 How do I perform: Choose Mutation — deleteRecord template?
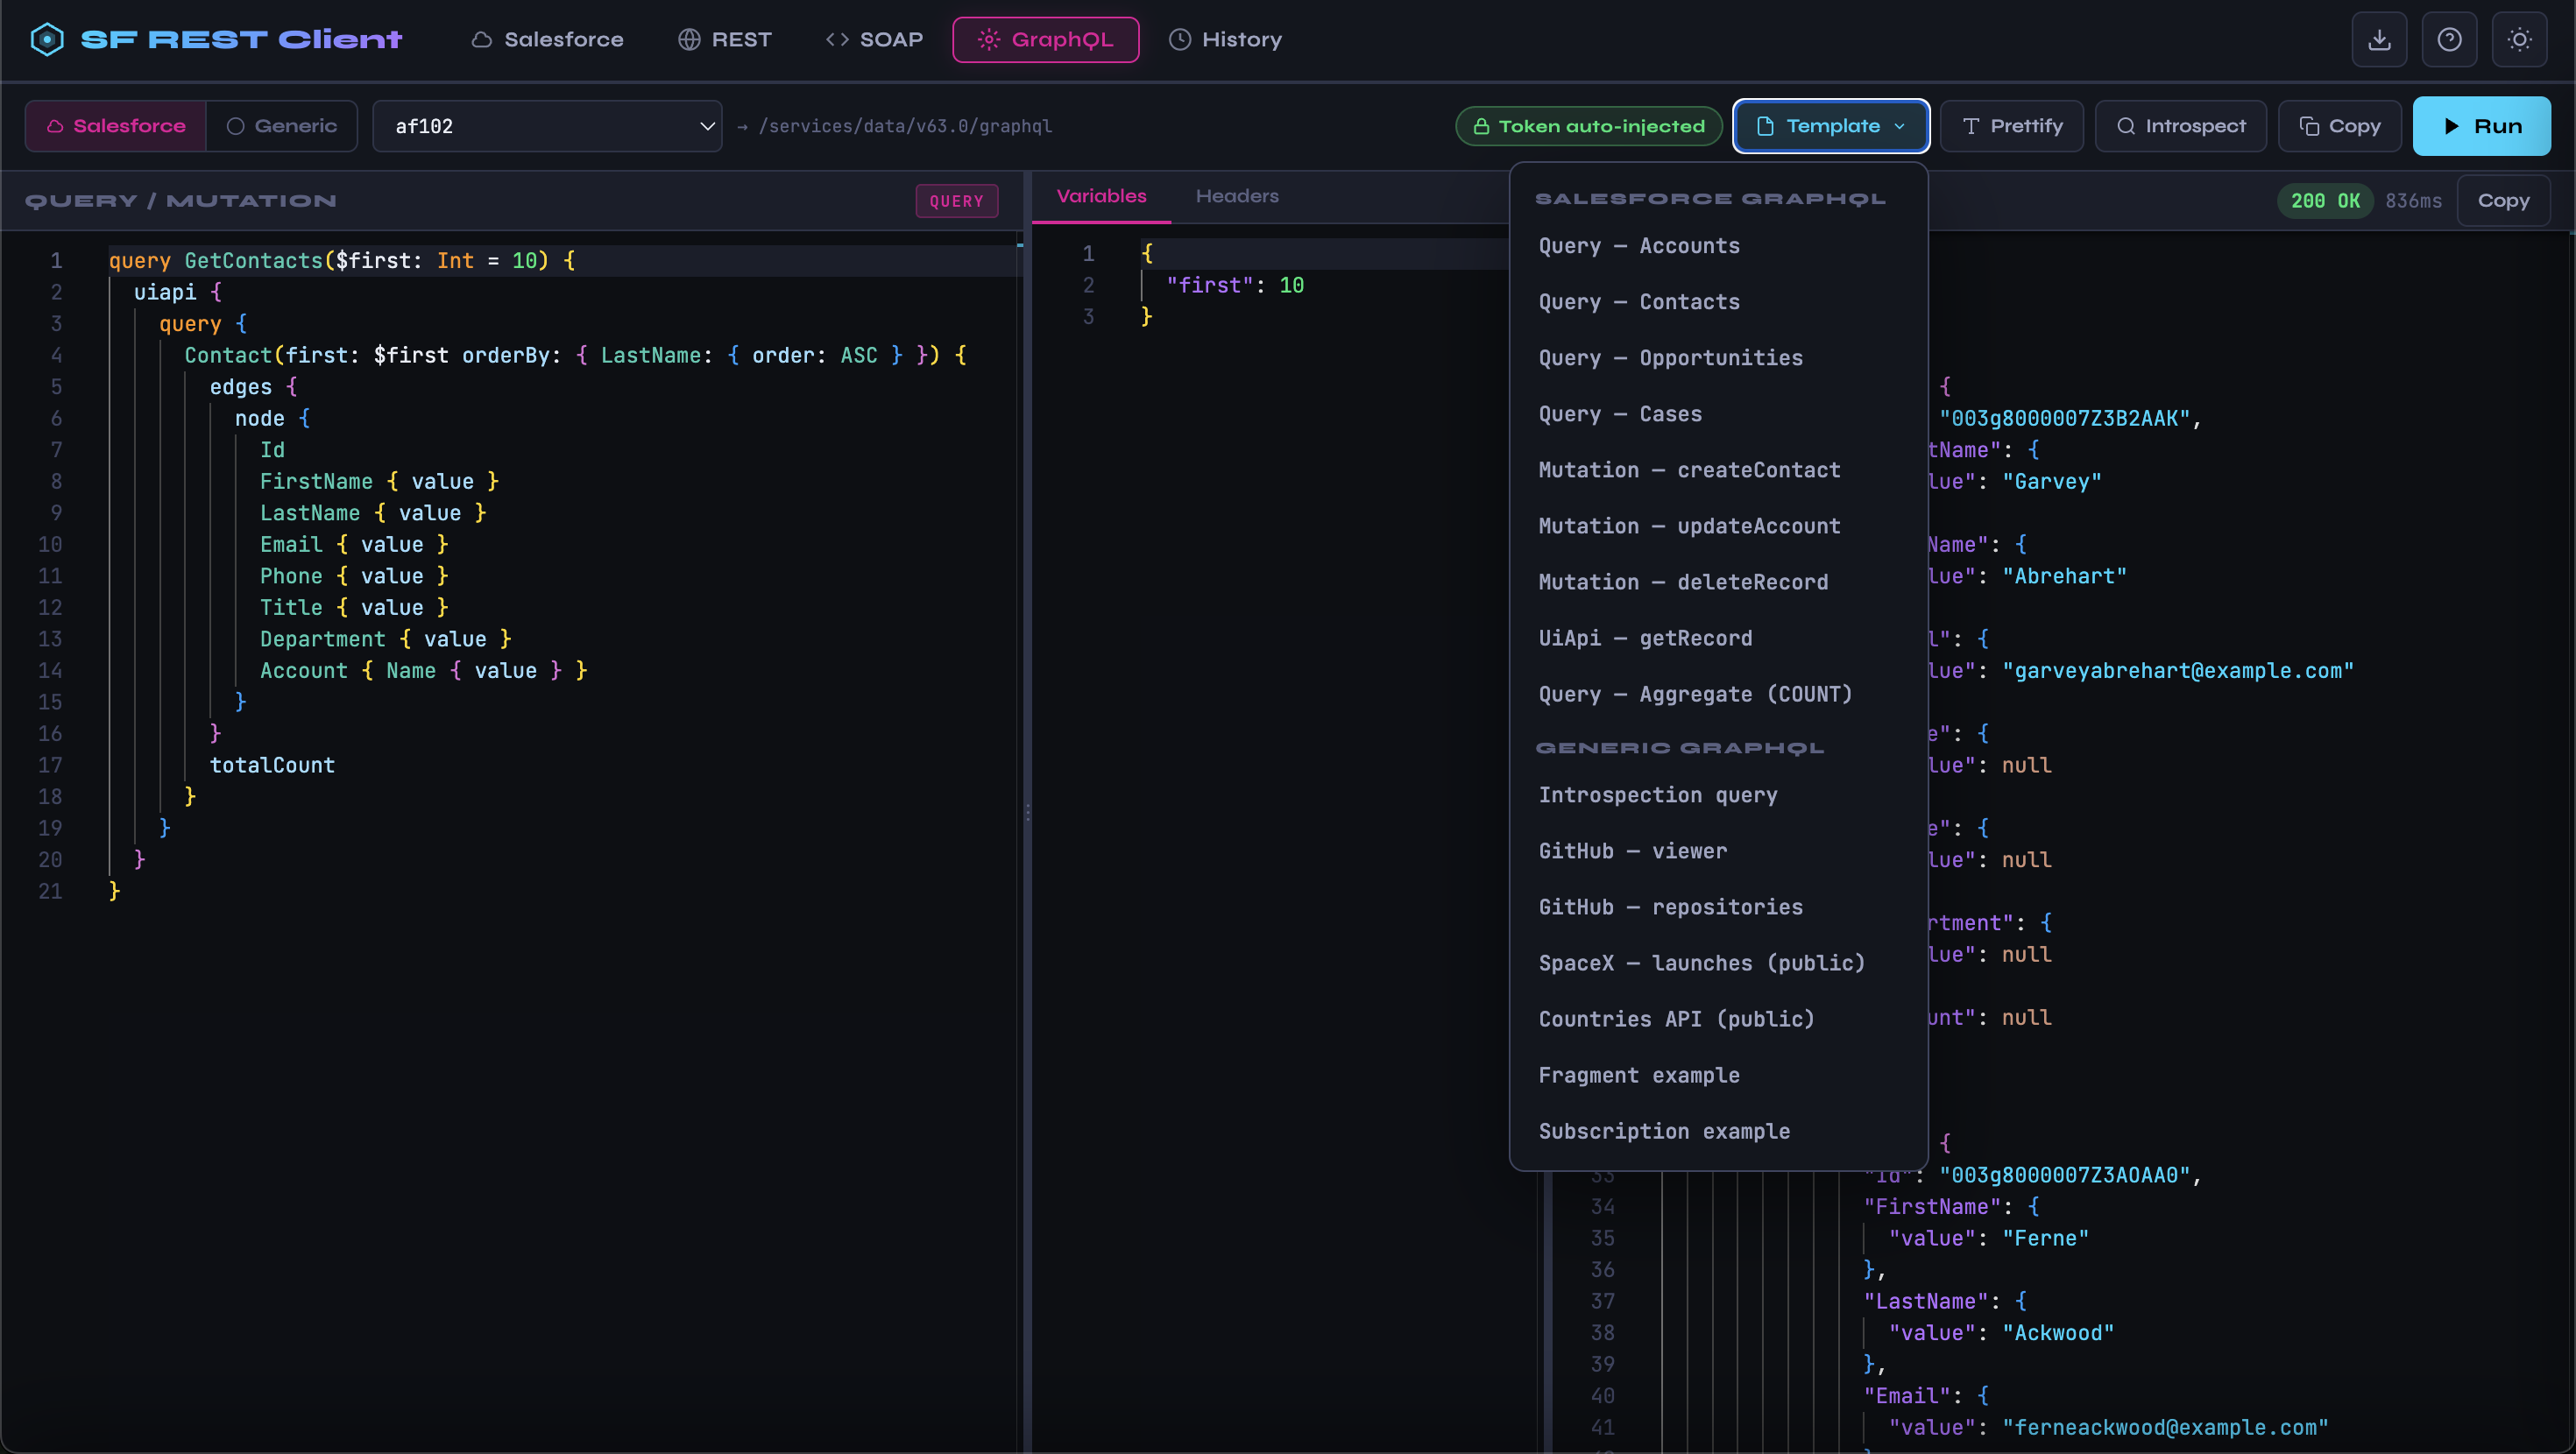point(1718,582)
